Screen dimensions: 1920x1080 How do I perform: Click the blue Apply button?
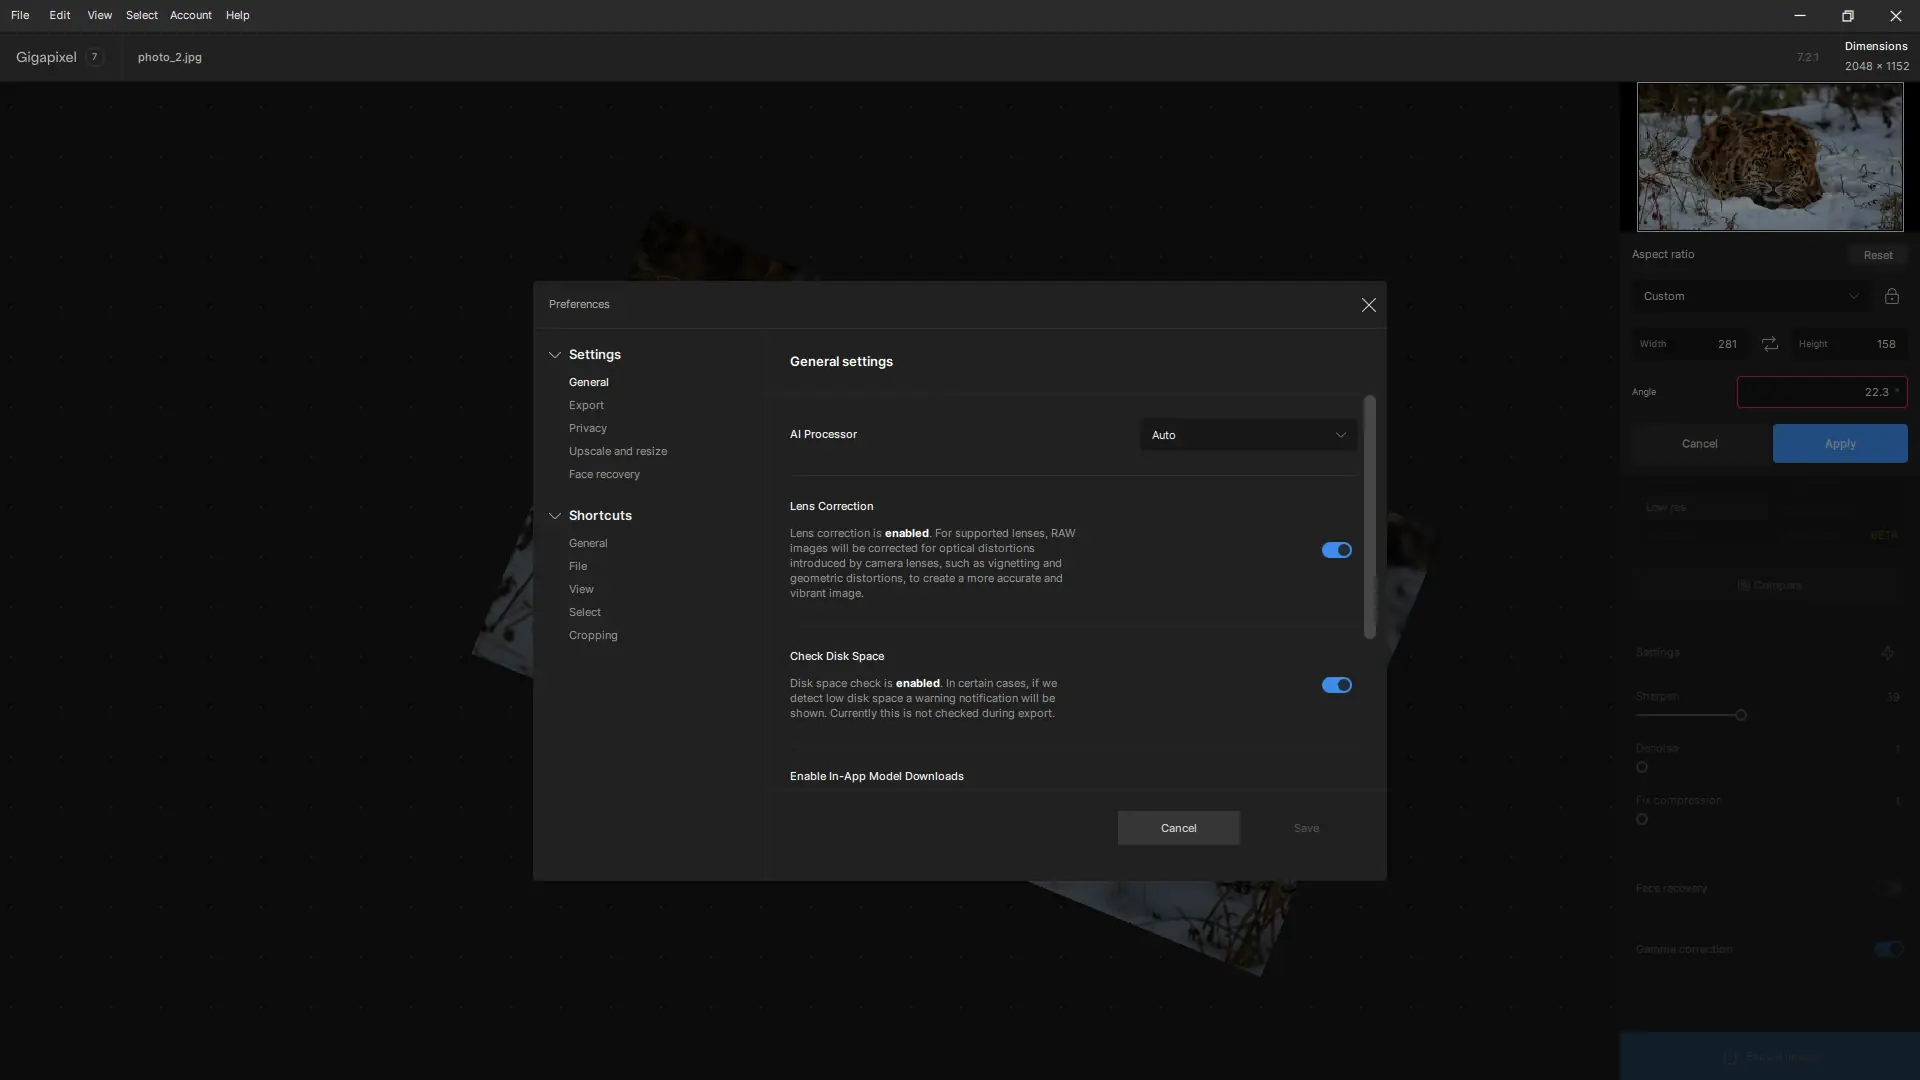click(x=1839, y=443)
